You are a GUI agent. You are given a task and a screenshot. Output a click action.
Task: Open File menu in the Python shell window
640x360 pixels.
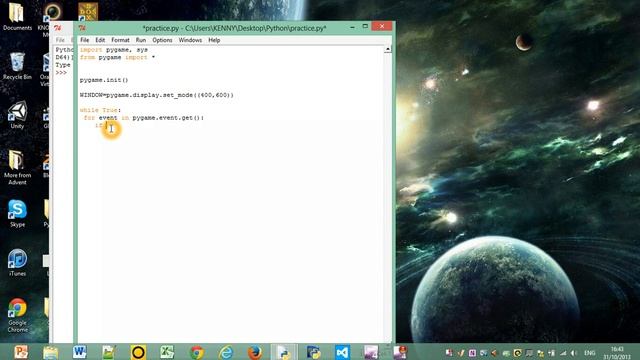pos(60,40)
